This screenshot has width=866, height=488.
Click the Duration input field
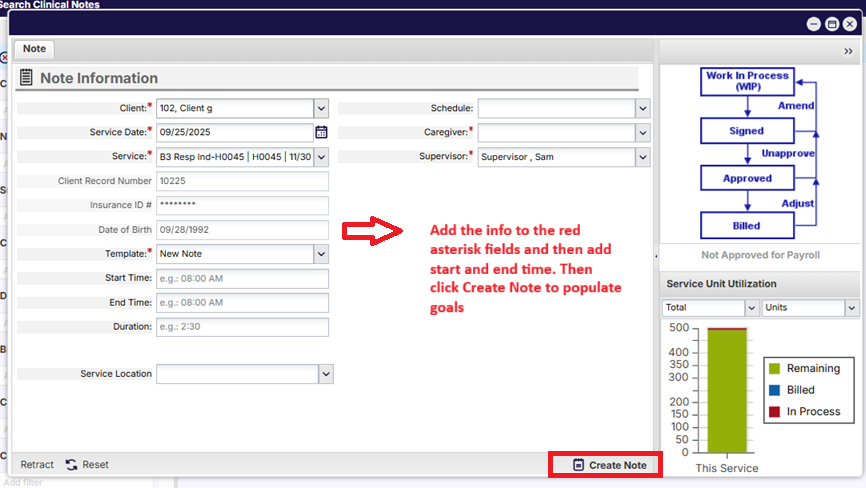tap(242, 327)
